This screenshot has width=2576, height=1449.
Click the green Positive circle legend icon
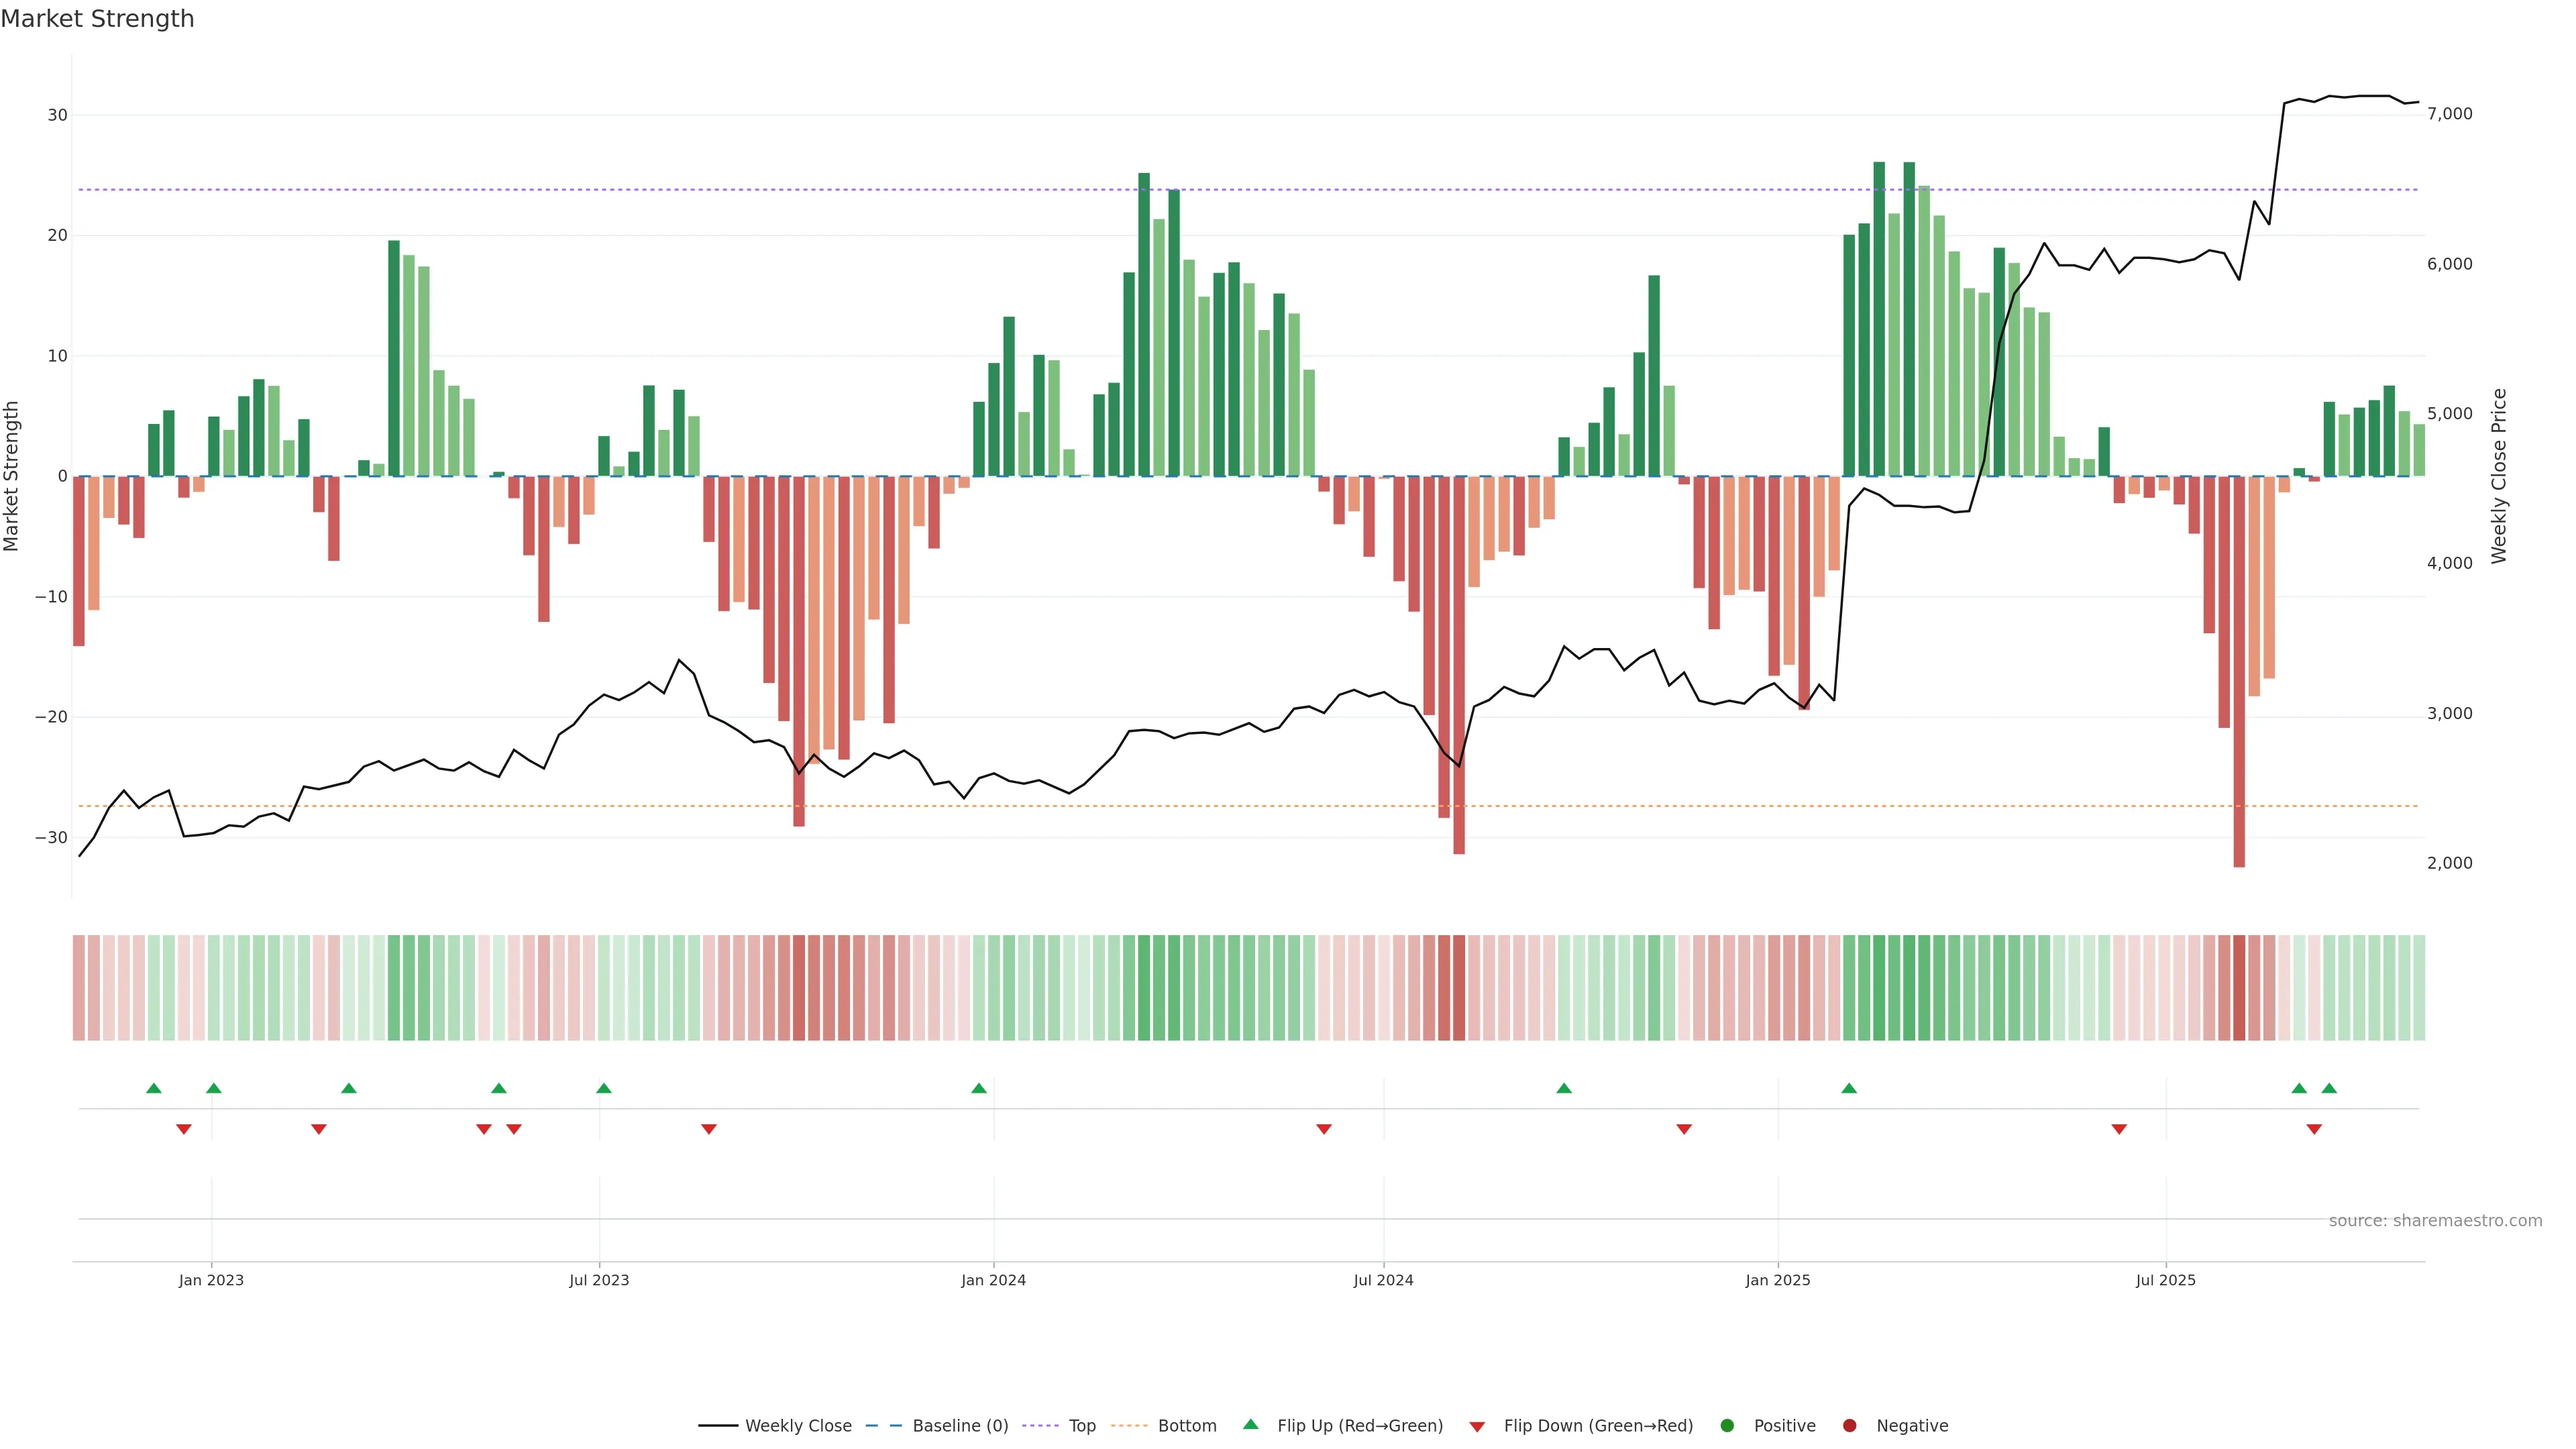[x=1727, y=1425]
